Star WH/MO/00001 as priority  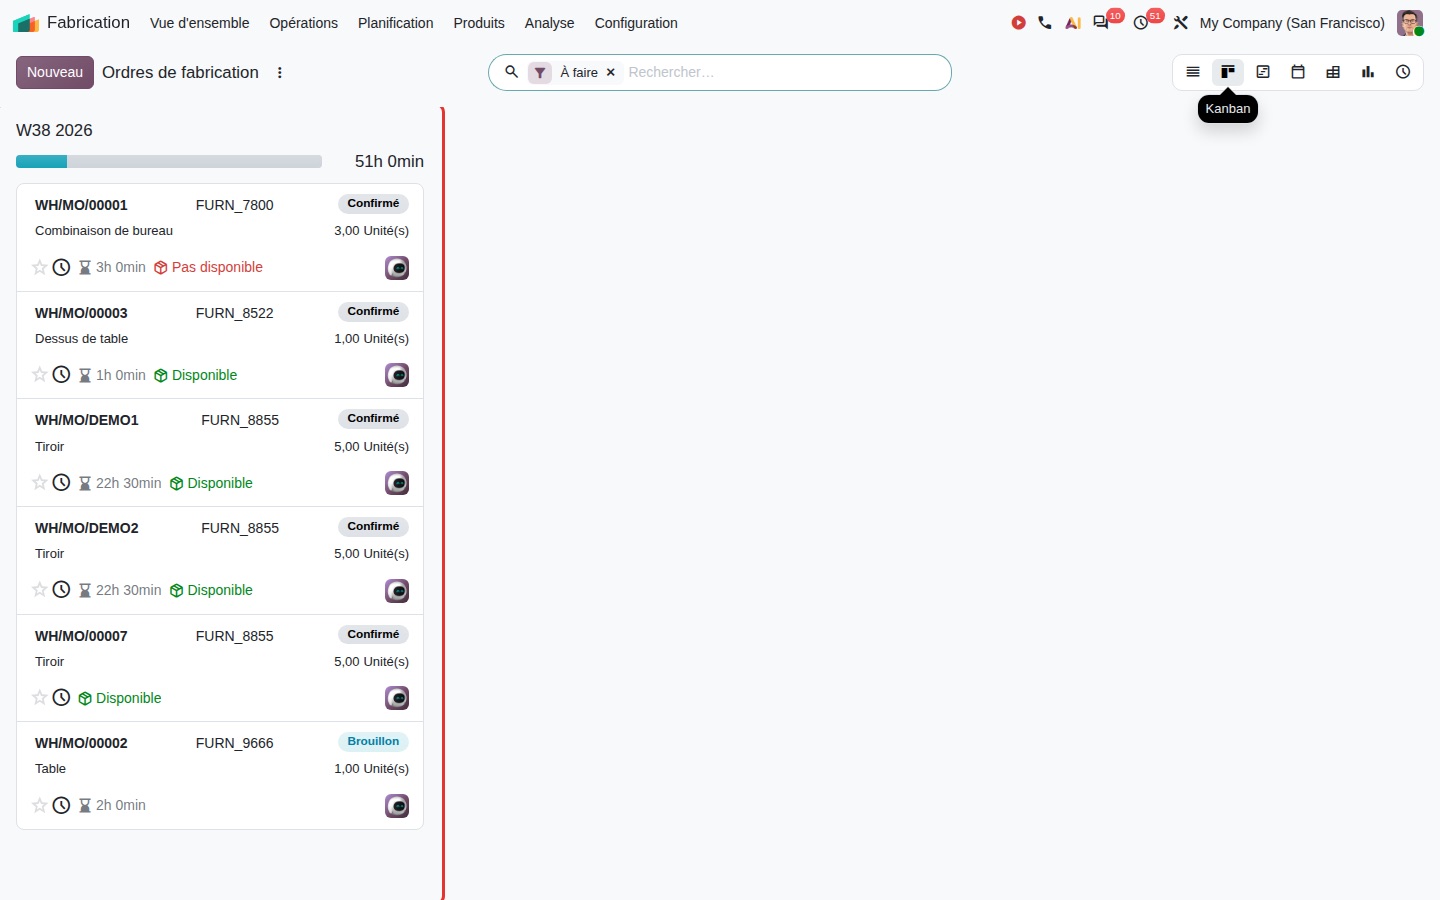pos(40,267)
